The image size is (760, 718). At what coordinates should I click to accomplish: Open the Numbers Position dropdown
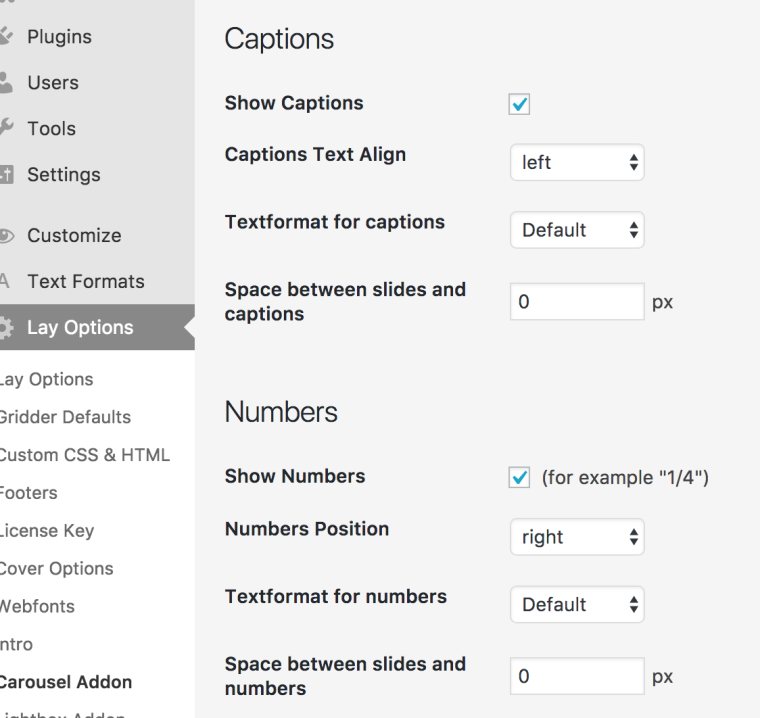pyautogui.click(x=577, y=537)
